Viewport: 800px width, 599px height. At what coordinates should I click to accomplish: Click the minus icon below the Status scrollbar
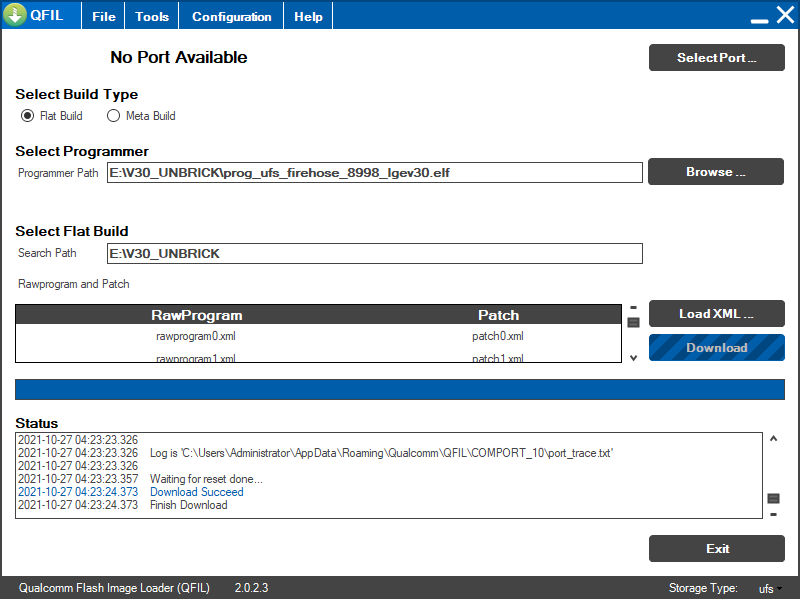click(773, 514)
